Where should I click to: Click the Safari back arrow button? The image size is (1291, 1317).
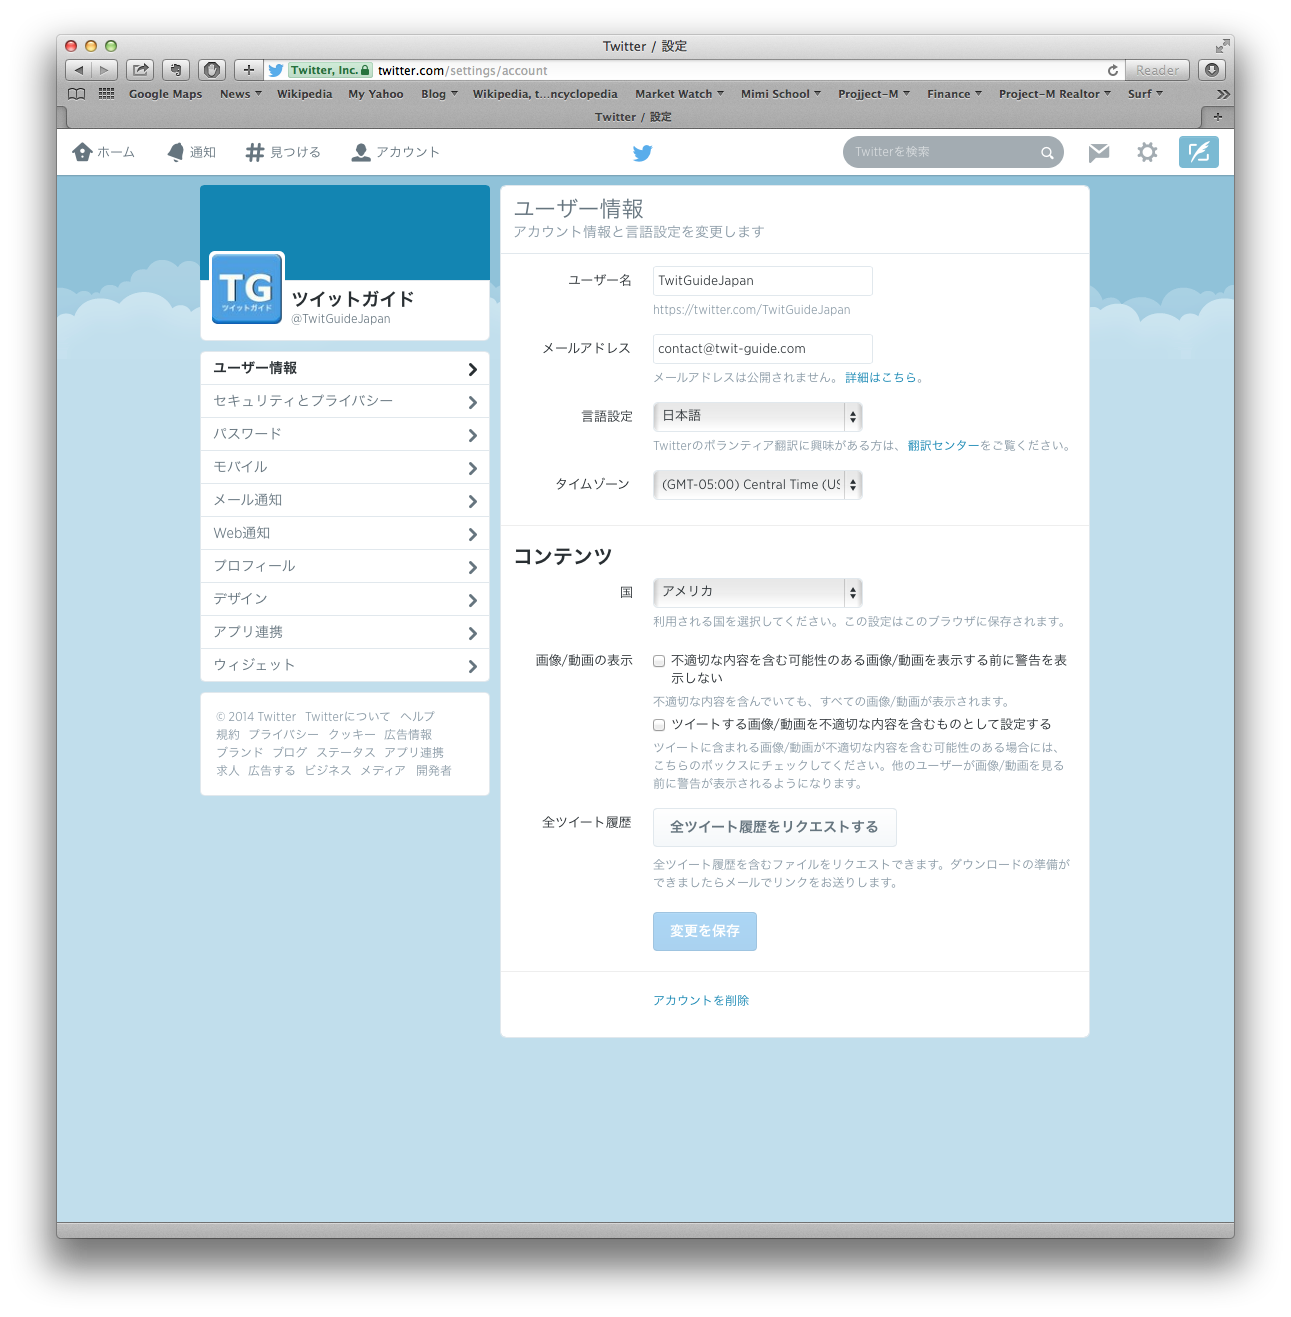79,70
